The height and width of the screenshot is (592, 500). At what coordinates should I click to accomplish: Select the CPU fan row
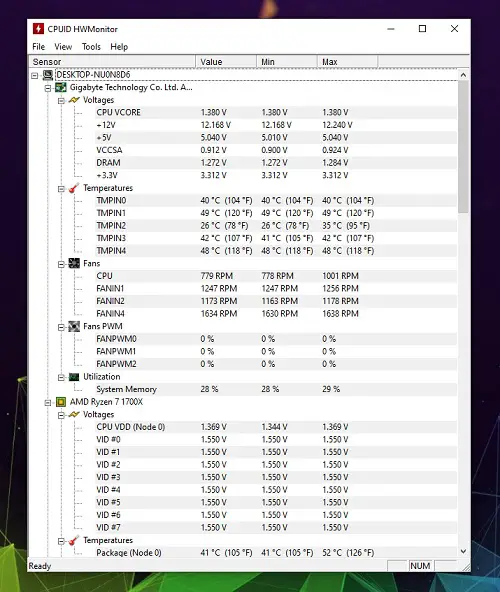276,276
